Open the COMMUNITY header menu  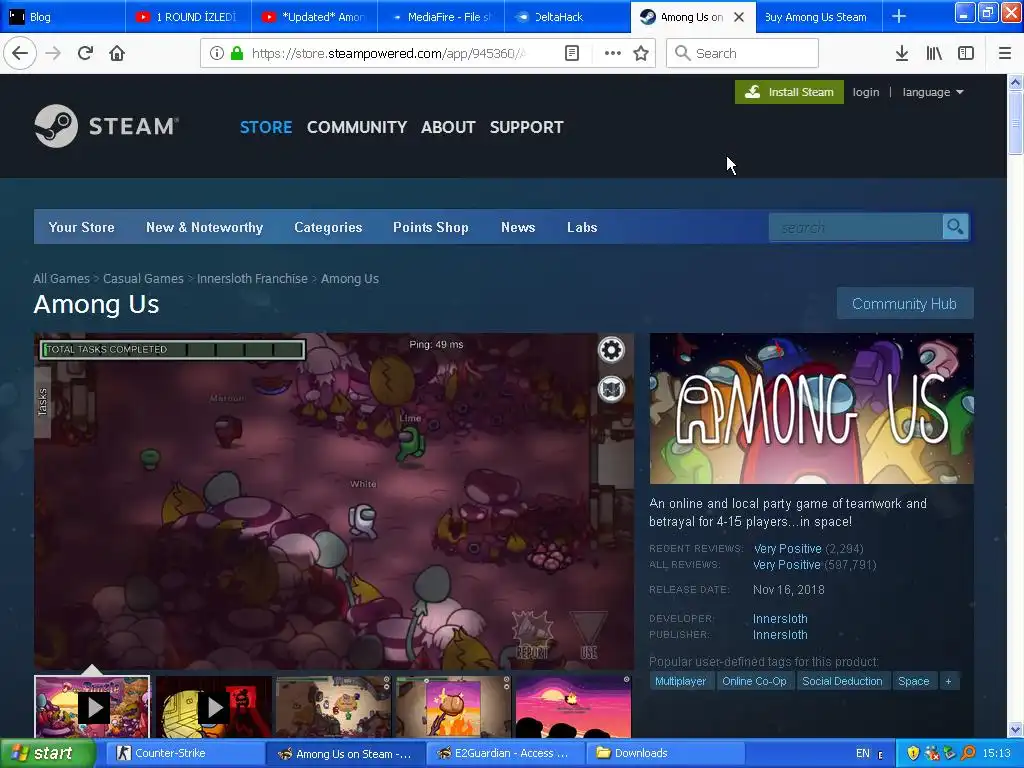click(x=357, y=127)
